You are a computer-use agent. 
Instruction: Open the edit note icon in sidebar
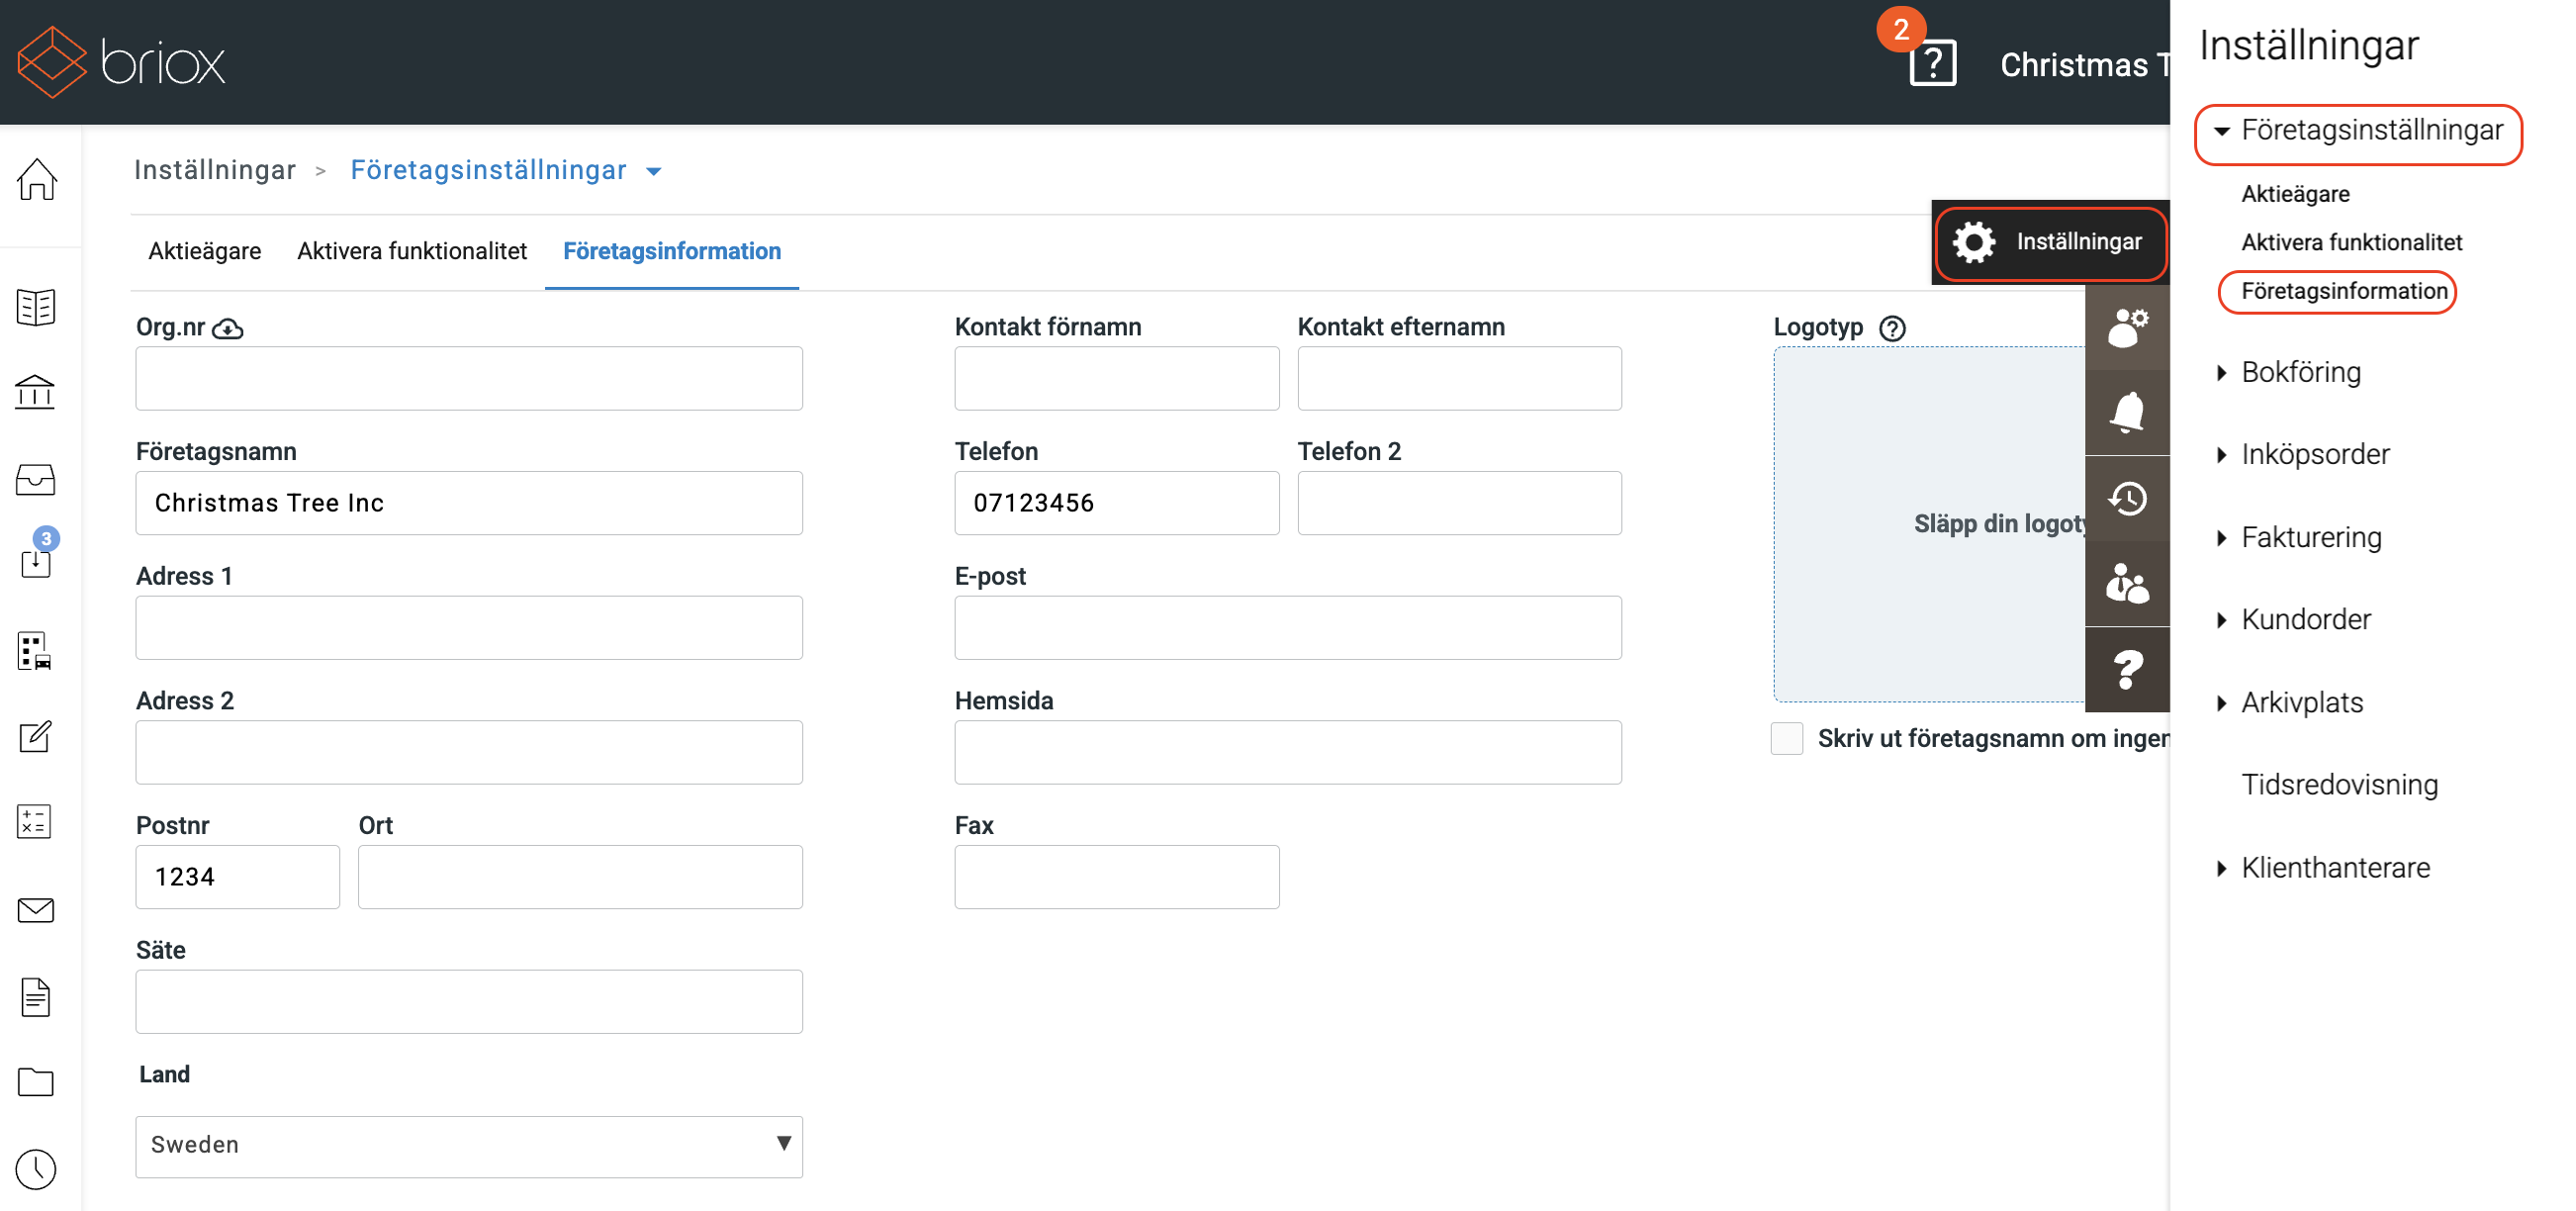click(x=36, y=737)
